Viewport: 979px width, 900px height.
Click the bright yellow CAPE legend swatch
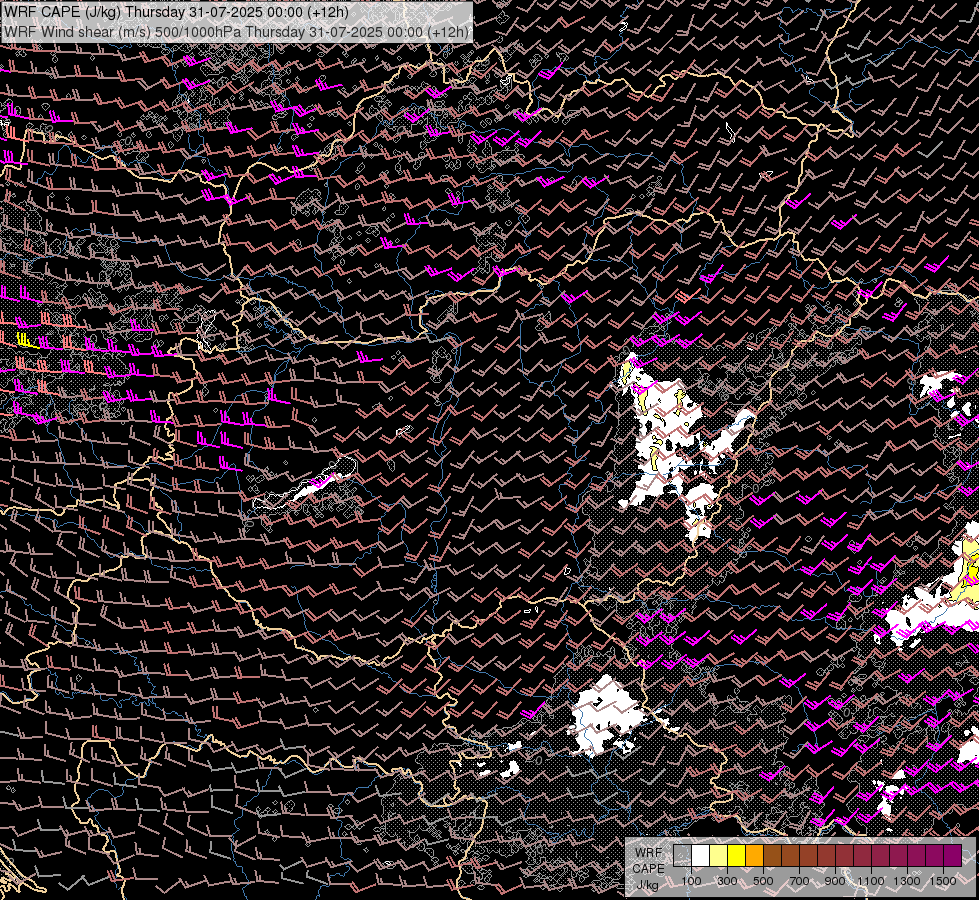pos(737,856)
